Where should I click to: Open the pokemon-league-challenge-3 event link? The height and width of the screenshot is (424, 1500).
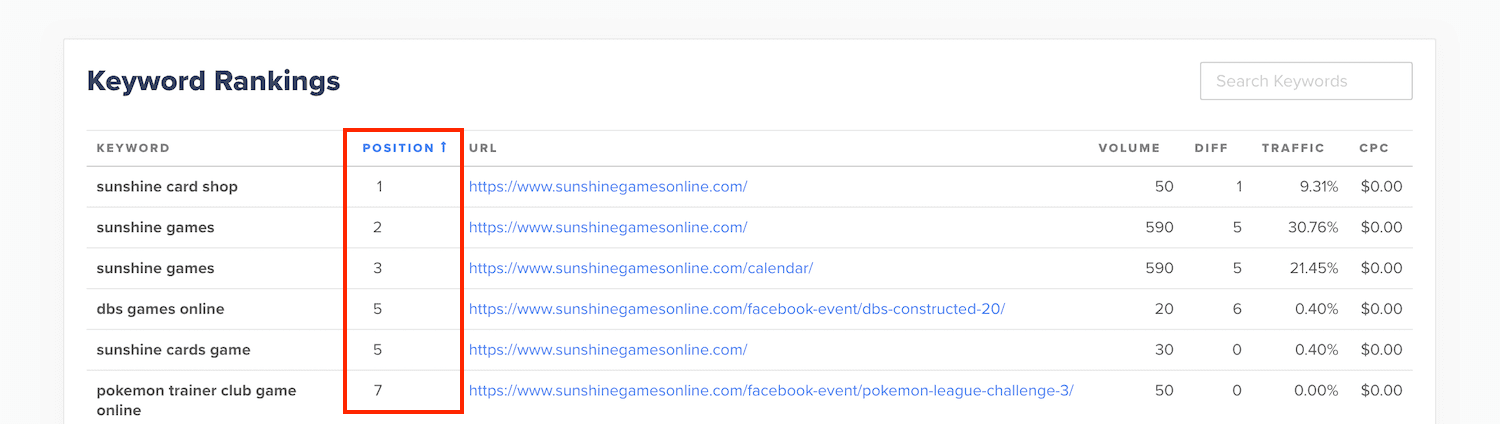[770, 391]
